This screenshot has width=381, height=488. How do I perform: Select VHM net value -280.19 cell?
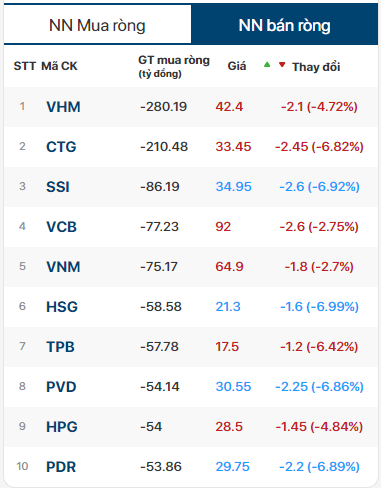pos(164,107)
